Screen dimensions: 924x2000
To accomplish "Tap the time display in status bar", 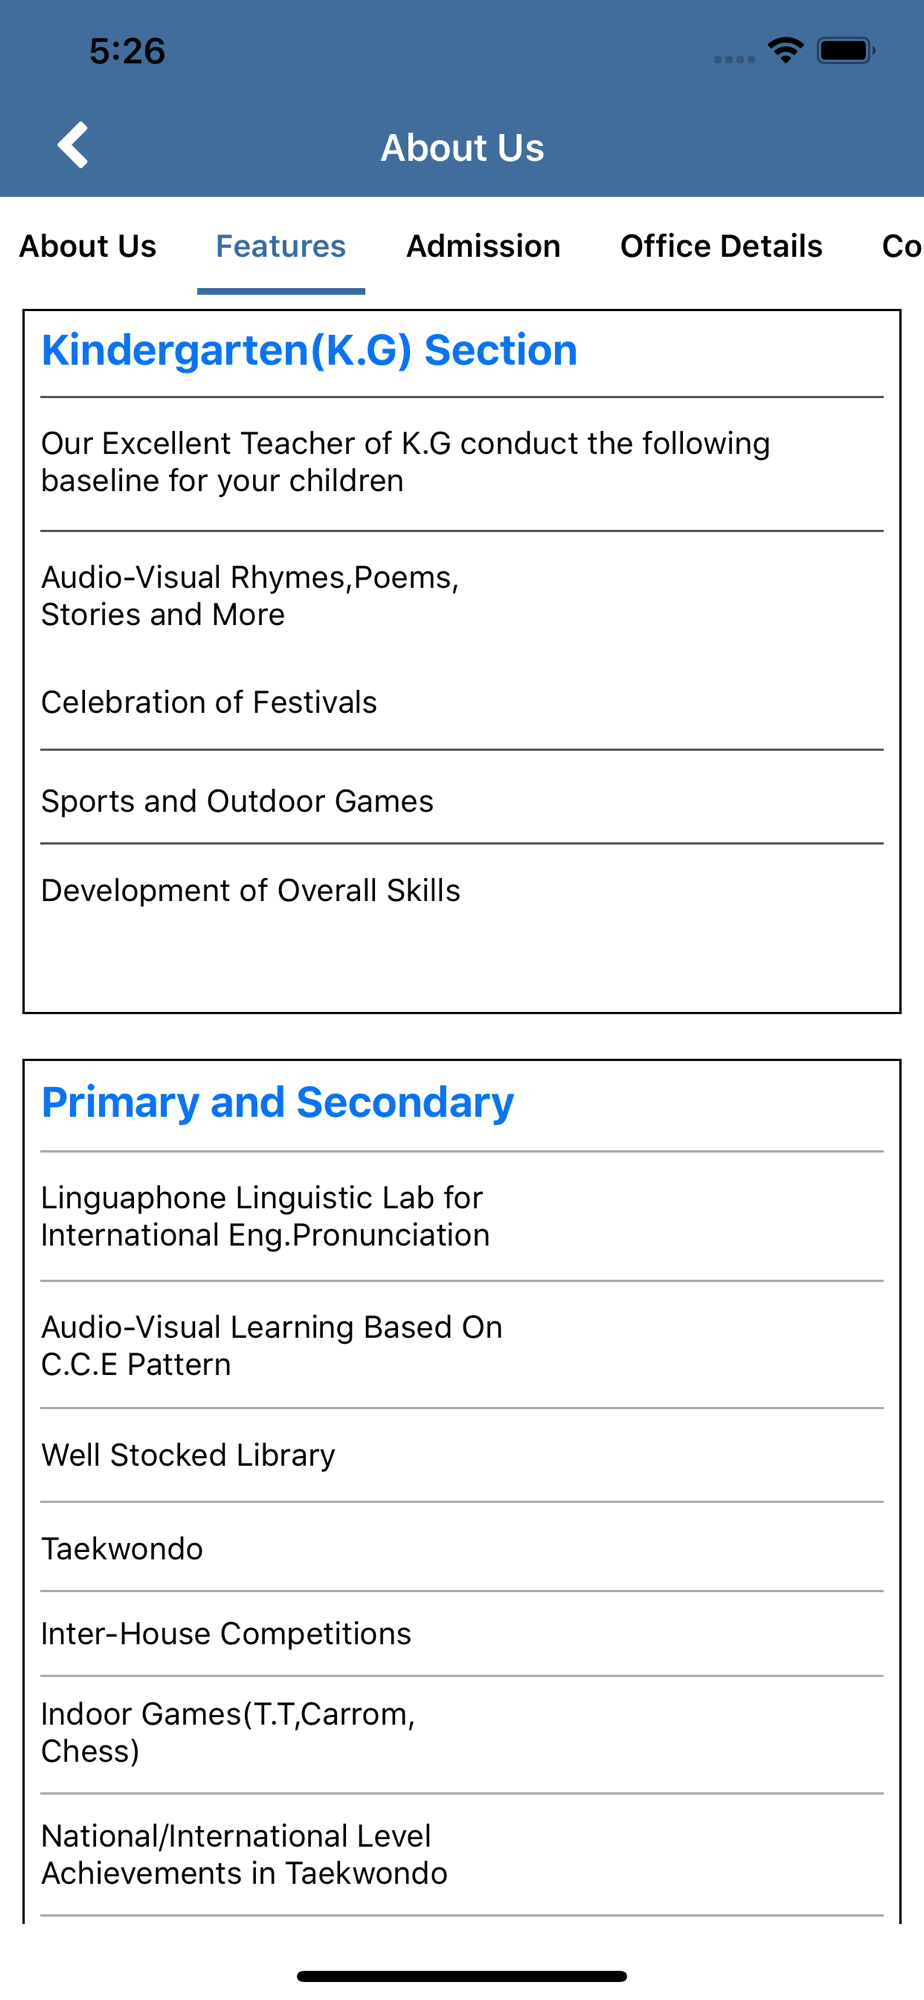I will tap(127, 51).
